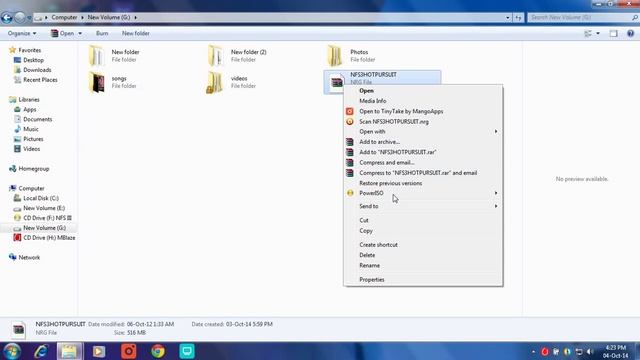Click the Back navigation arrow
Image resolution: width=640 pixels, height=360 pixels.
pos(7,18)
